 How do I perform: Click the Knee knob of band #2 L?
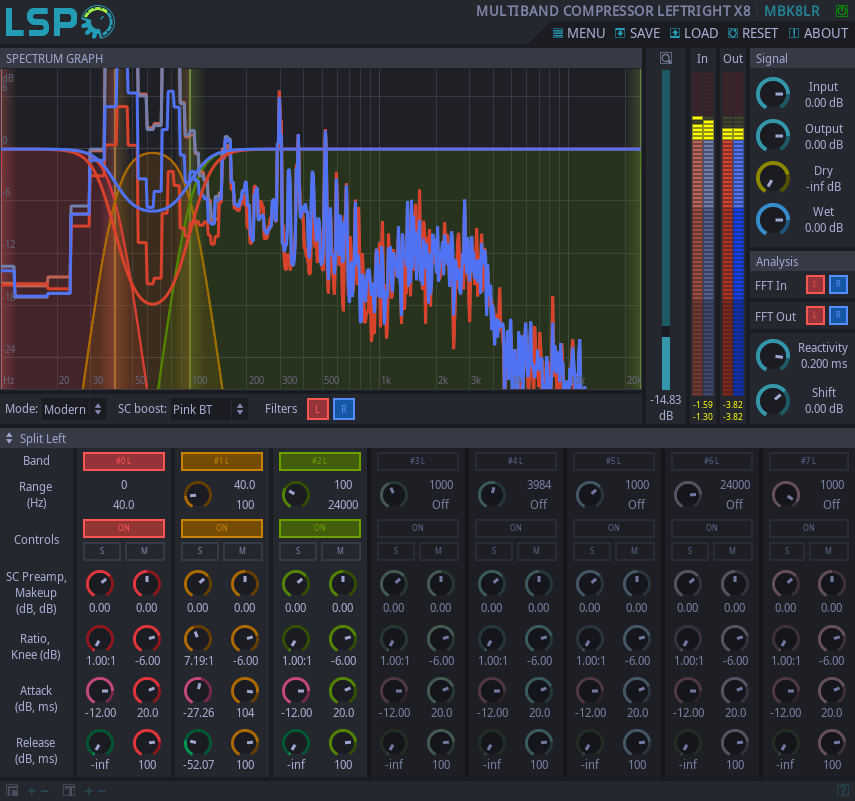pos(343,639)
